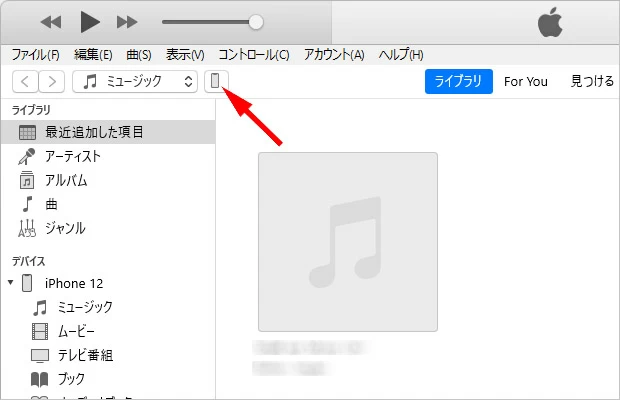The width and height of the screenshot is (620, 400).
Task: Select the アーティスト microphone icon item
Action: tap(28, 156)
